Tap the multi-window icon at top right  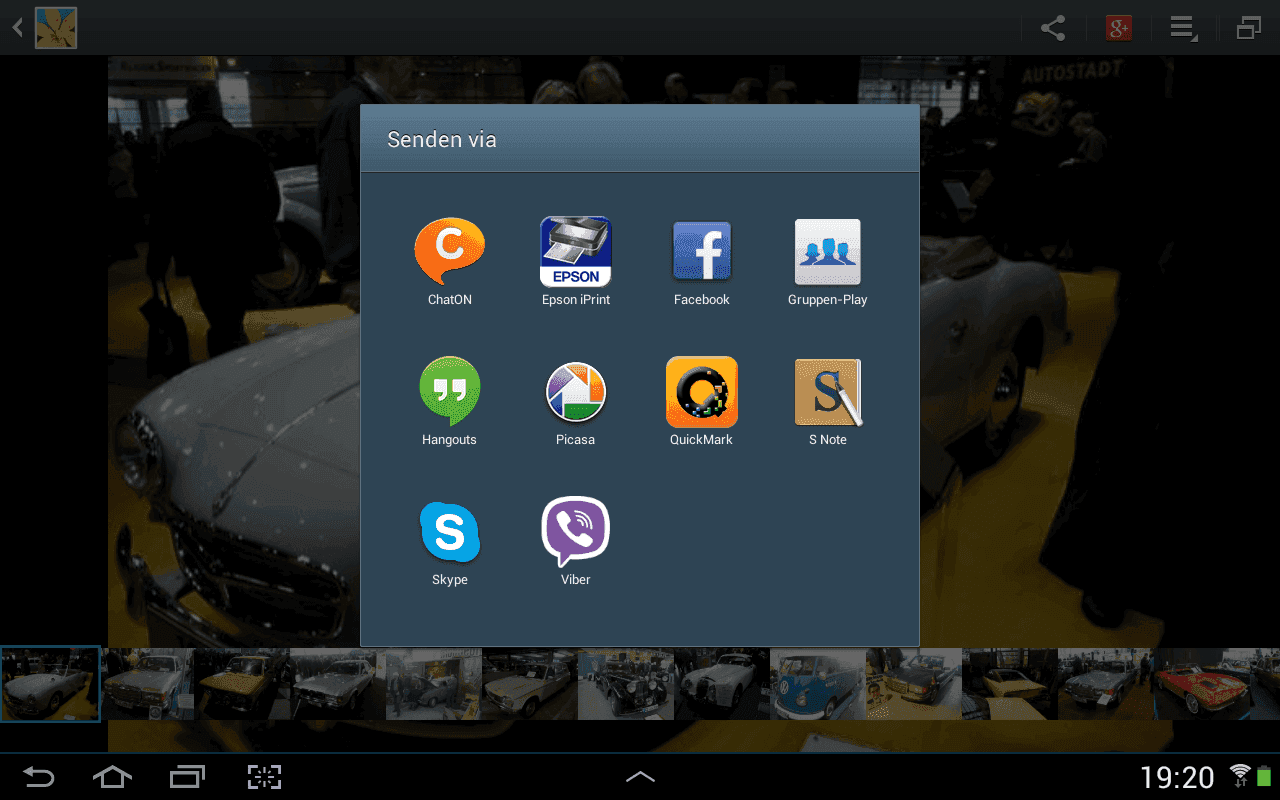[1248, 28]
